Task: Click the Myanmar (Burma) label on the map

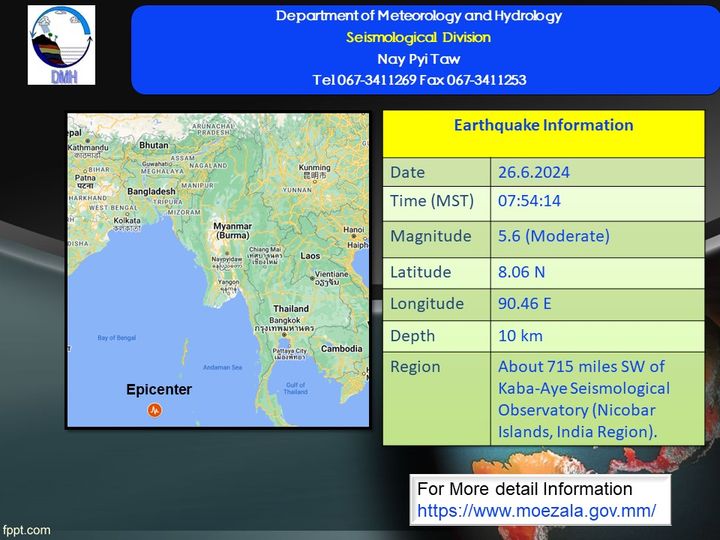Action: point(233,231)
